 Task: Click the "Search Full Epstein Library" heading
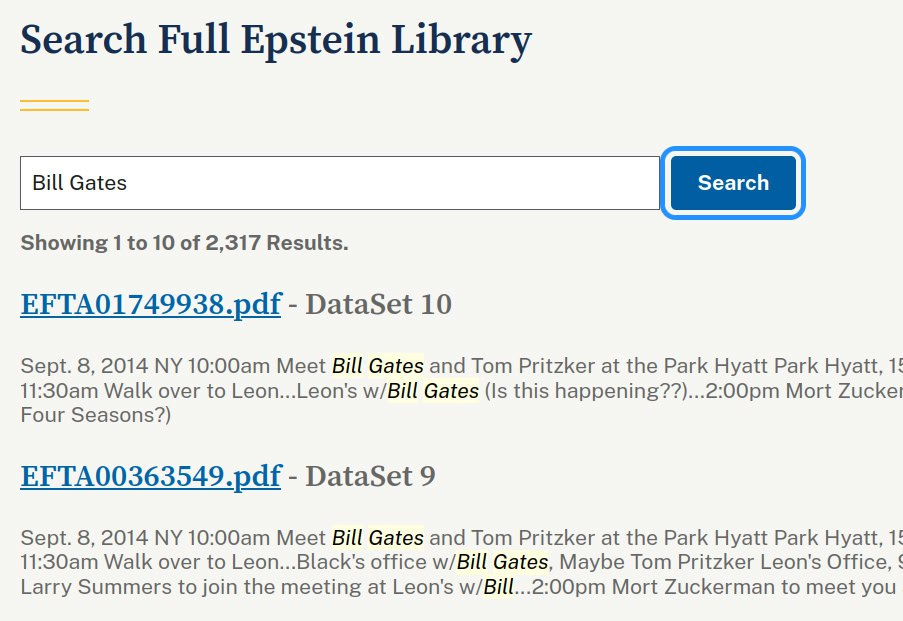coord(276,40)
